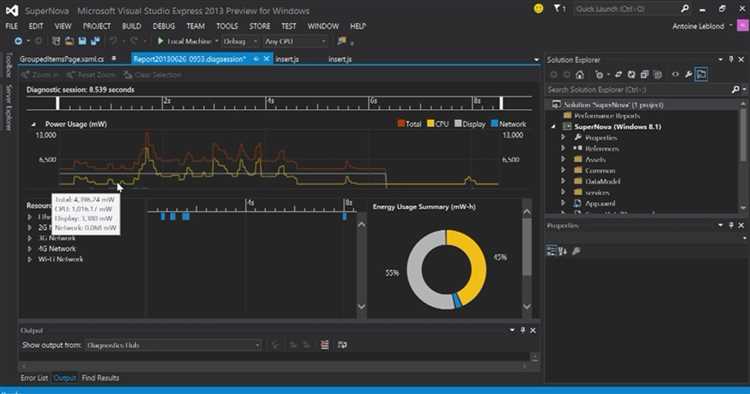The image size is (750, 394).
Task: Click the Home icon in Solution Explorer
Action: pos(580,75)
